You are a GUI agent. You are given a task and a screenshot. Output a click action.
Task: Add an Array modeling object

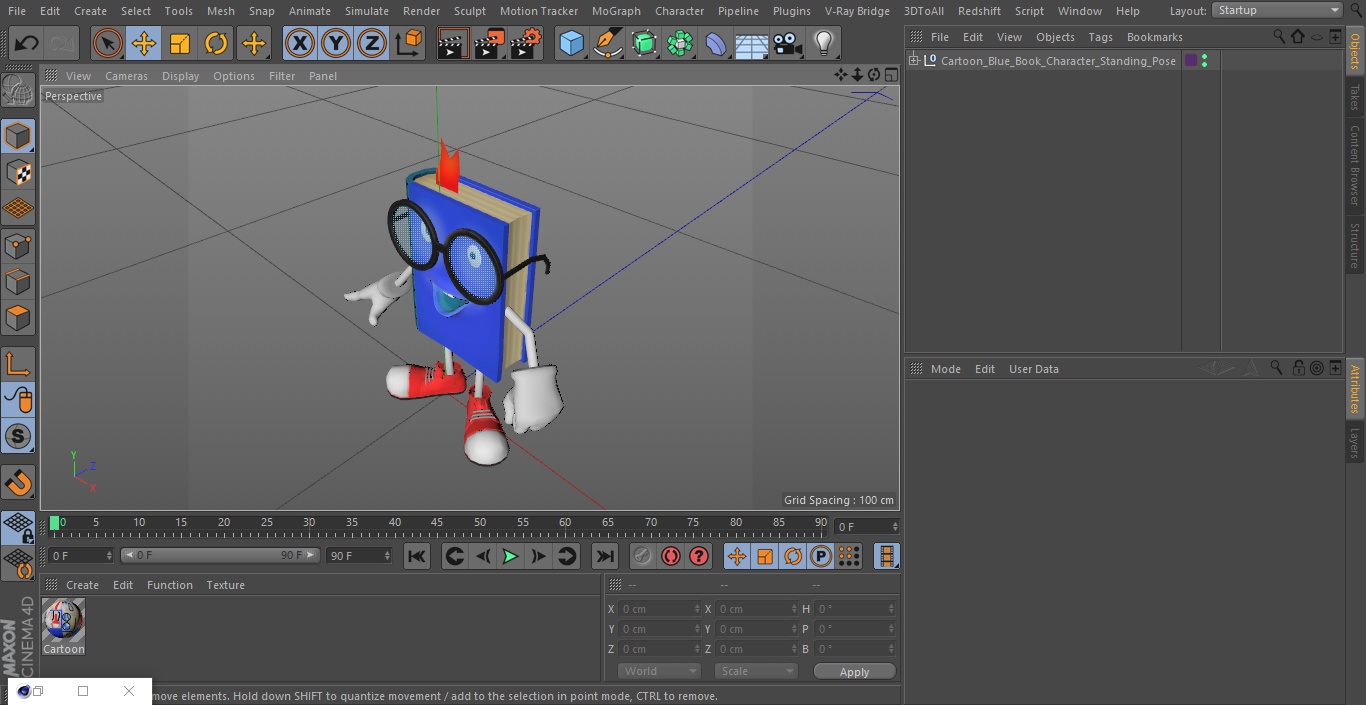pos(680,43)
